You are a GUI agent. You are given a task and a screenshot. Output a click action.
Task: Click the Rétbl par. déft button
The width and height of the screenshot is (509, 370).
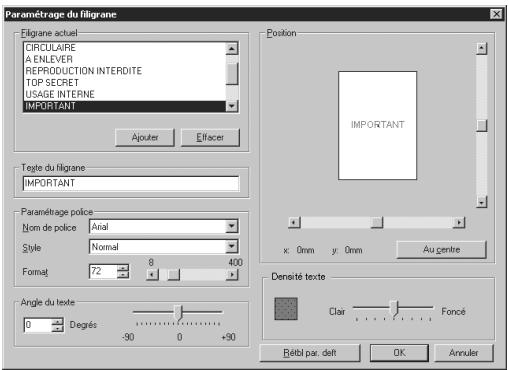click(x=310, y=353)
